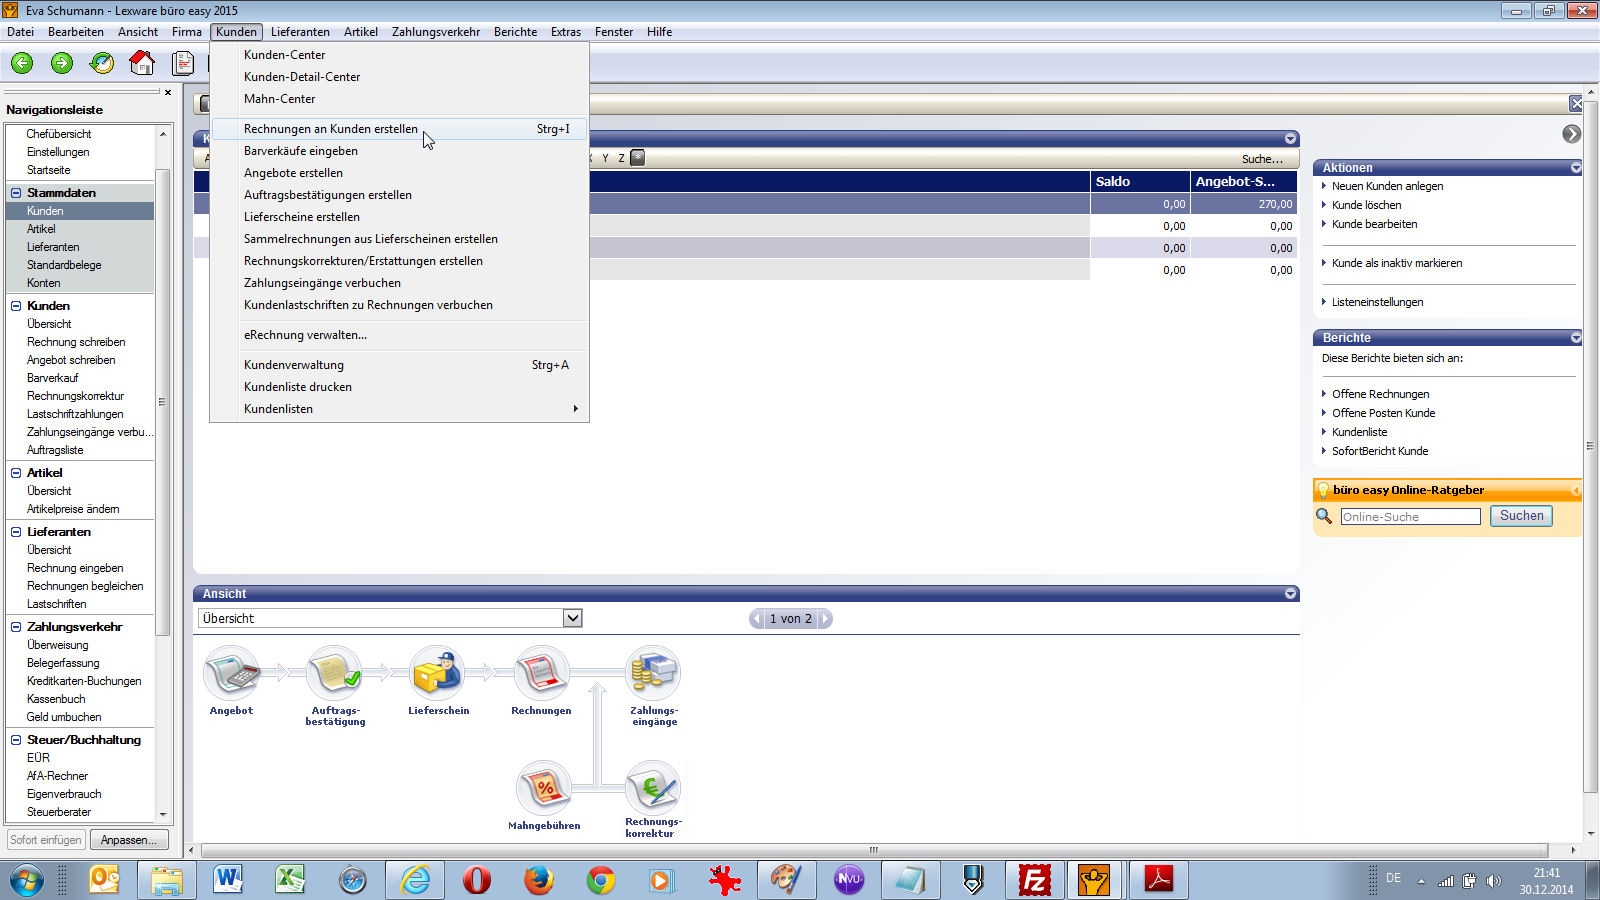1600x900 pixels.
Task: Click Neuen Kunden anlegen action
Action: [1387, 186]
